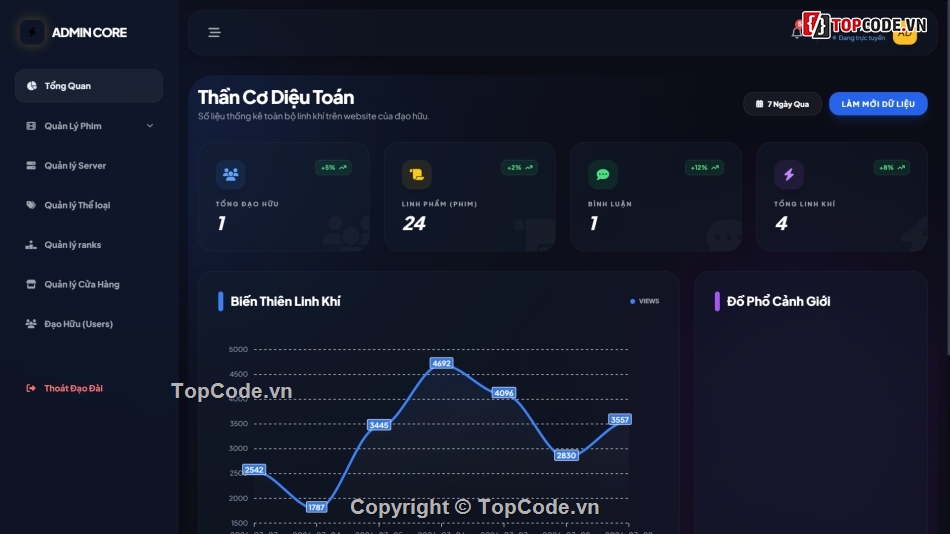
Task: Click the +5% trend badge
Action: (333, 167)
